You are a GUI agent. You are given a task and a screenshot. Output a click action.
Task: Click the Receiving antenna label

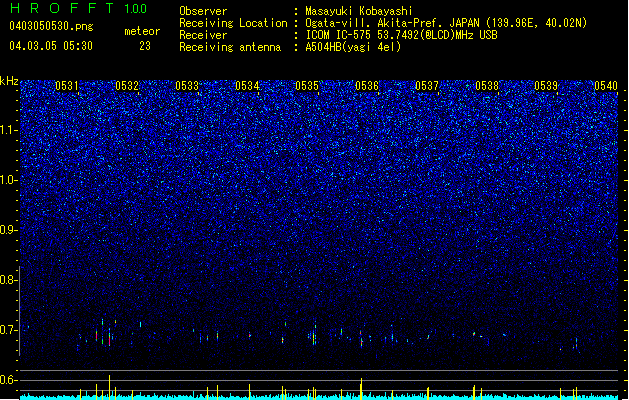tap(230, 47)
